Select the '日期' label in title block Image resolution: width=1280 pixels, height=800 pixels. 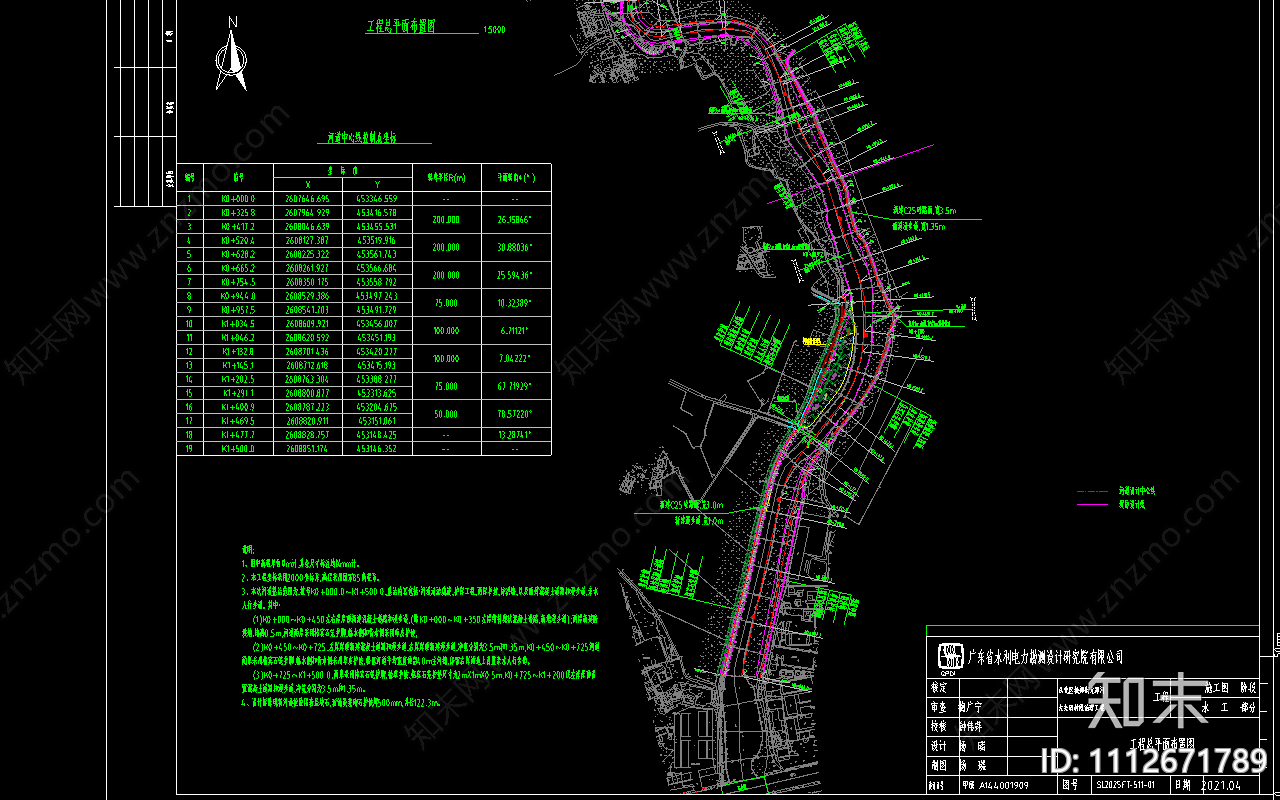tap(1182, 785)
